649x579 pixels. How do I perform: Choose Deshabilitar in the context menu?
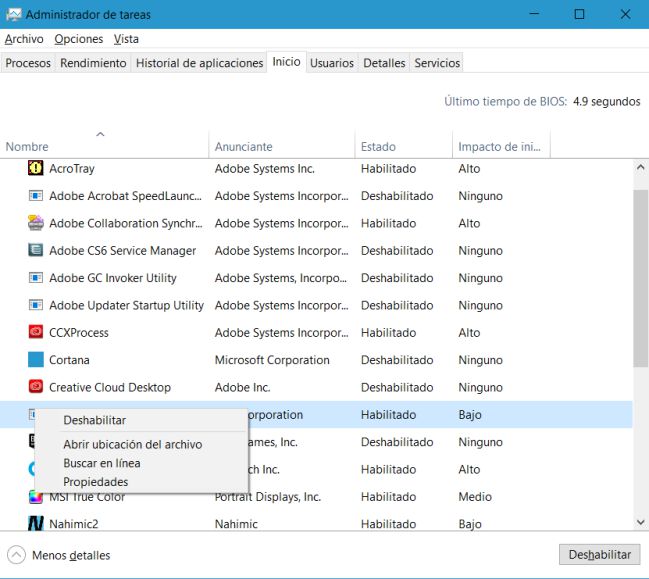(142, 420)
